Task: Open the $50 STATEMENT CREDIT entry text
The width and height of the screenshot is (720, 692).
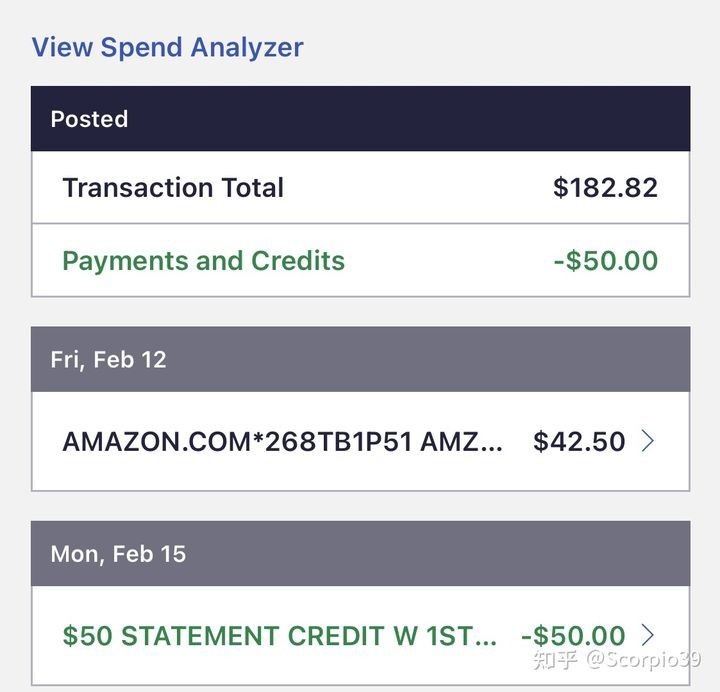Action: (x=279, y=636)
